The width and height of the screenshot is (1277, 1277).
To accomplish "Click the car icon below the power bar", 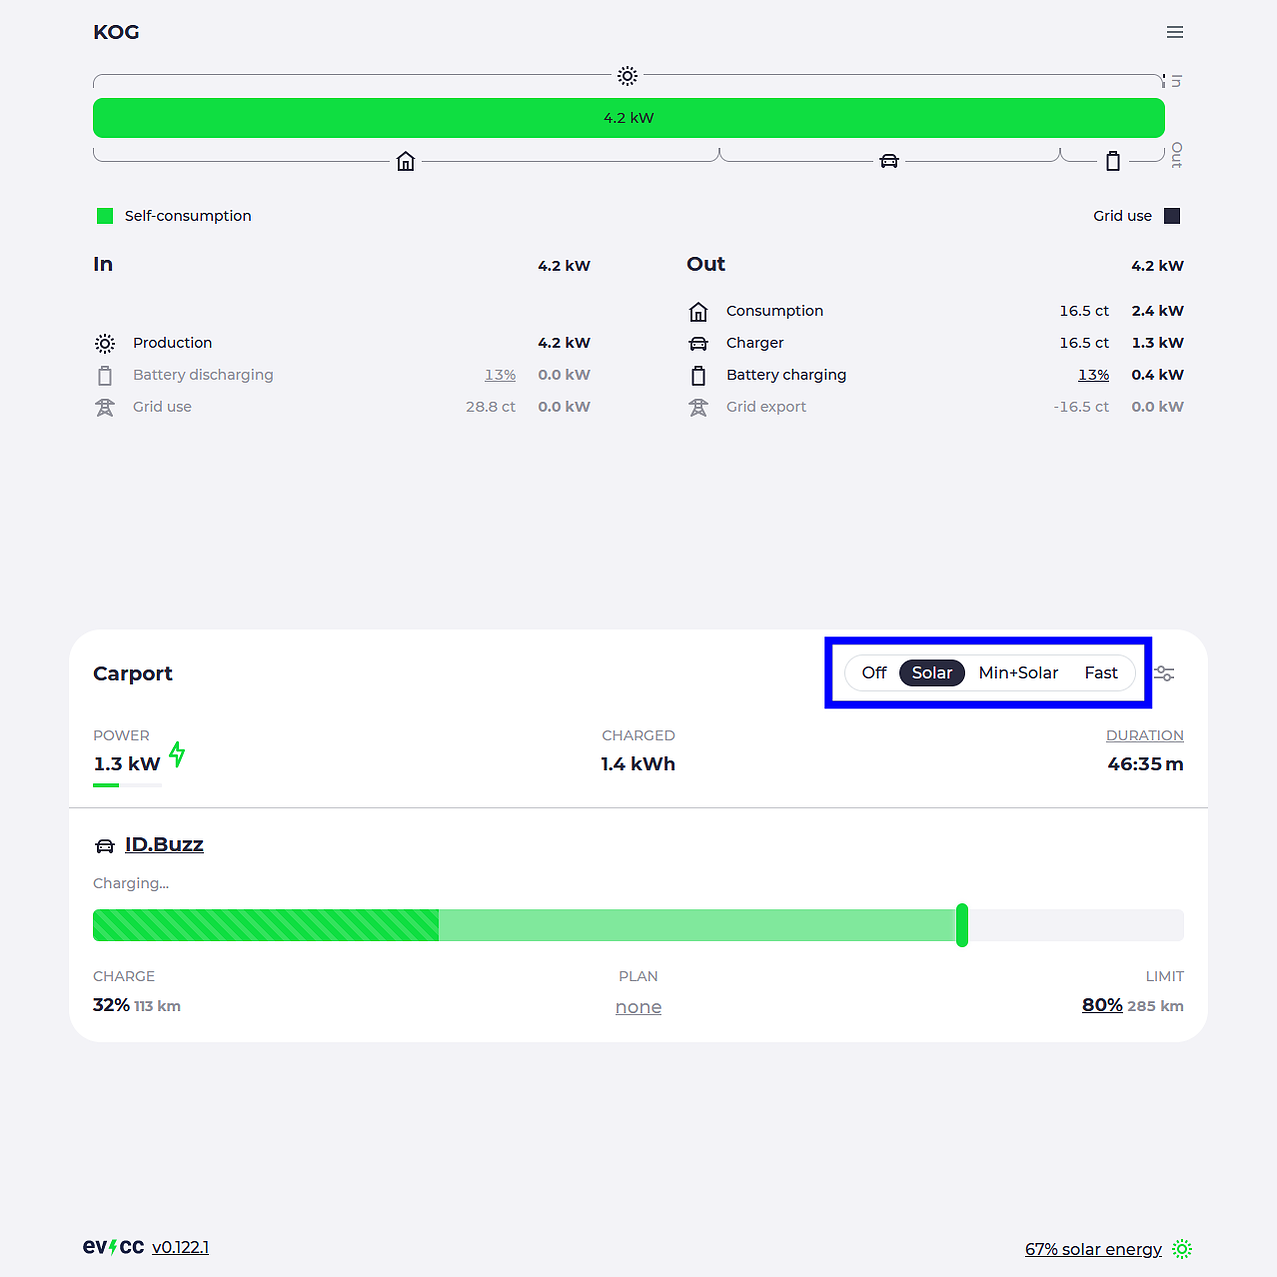I will click(889, 161).
